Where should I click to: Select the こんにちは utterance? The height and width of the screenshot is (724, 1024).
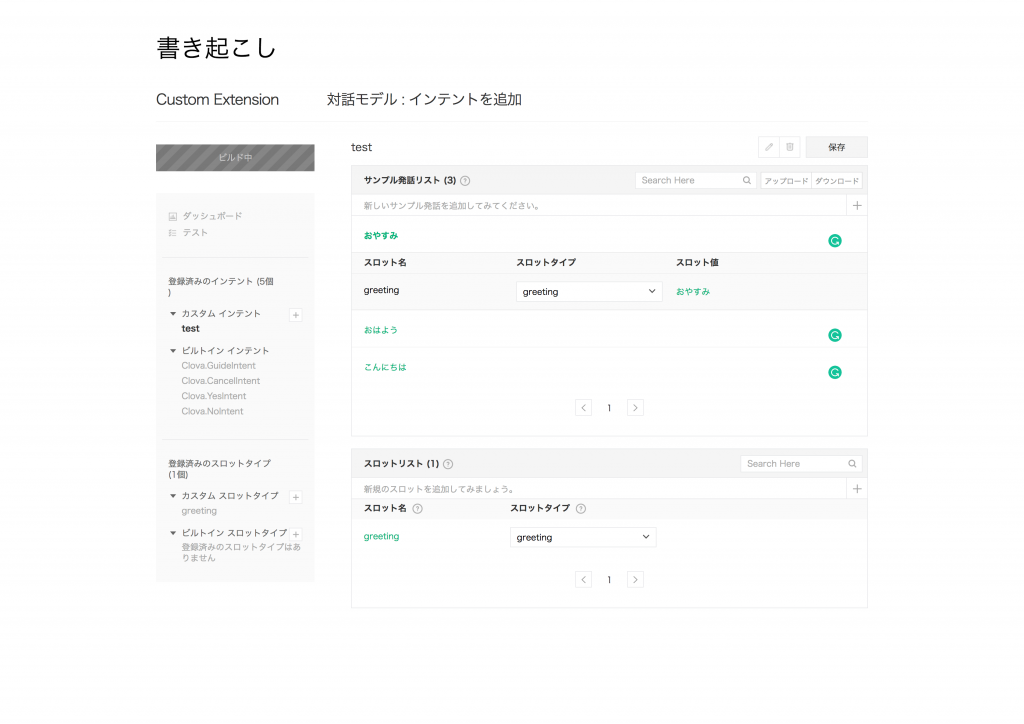coord(385,367)
